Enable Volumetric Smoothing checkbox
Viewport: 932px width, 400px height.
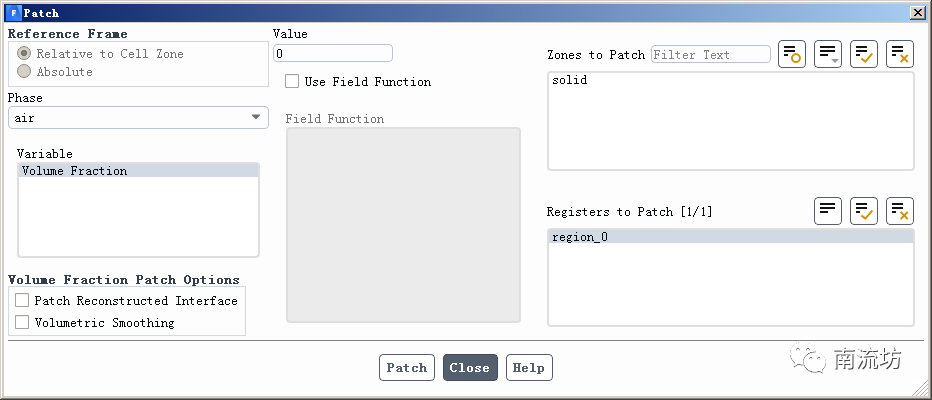(22, 322)
